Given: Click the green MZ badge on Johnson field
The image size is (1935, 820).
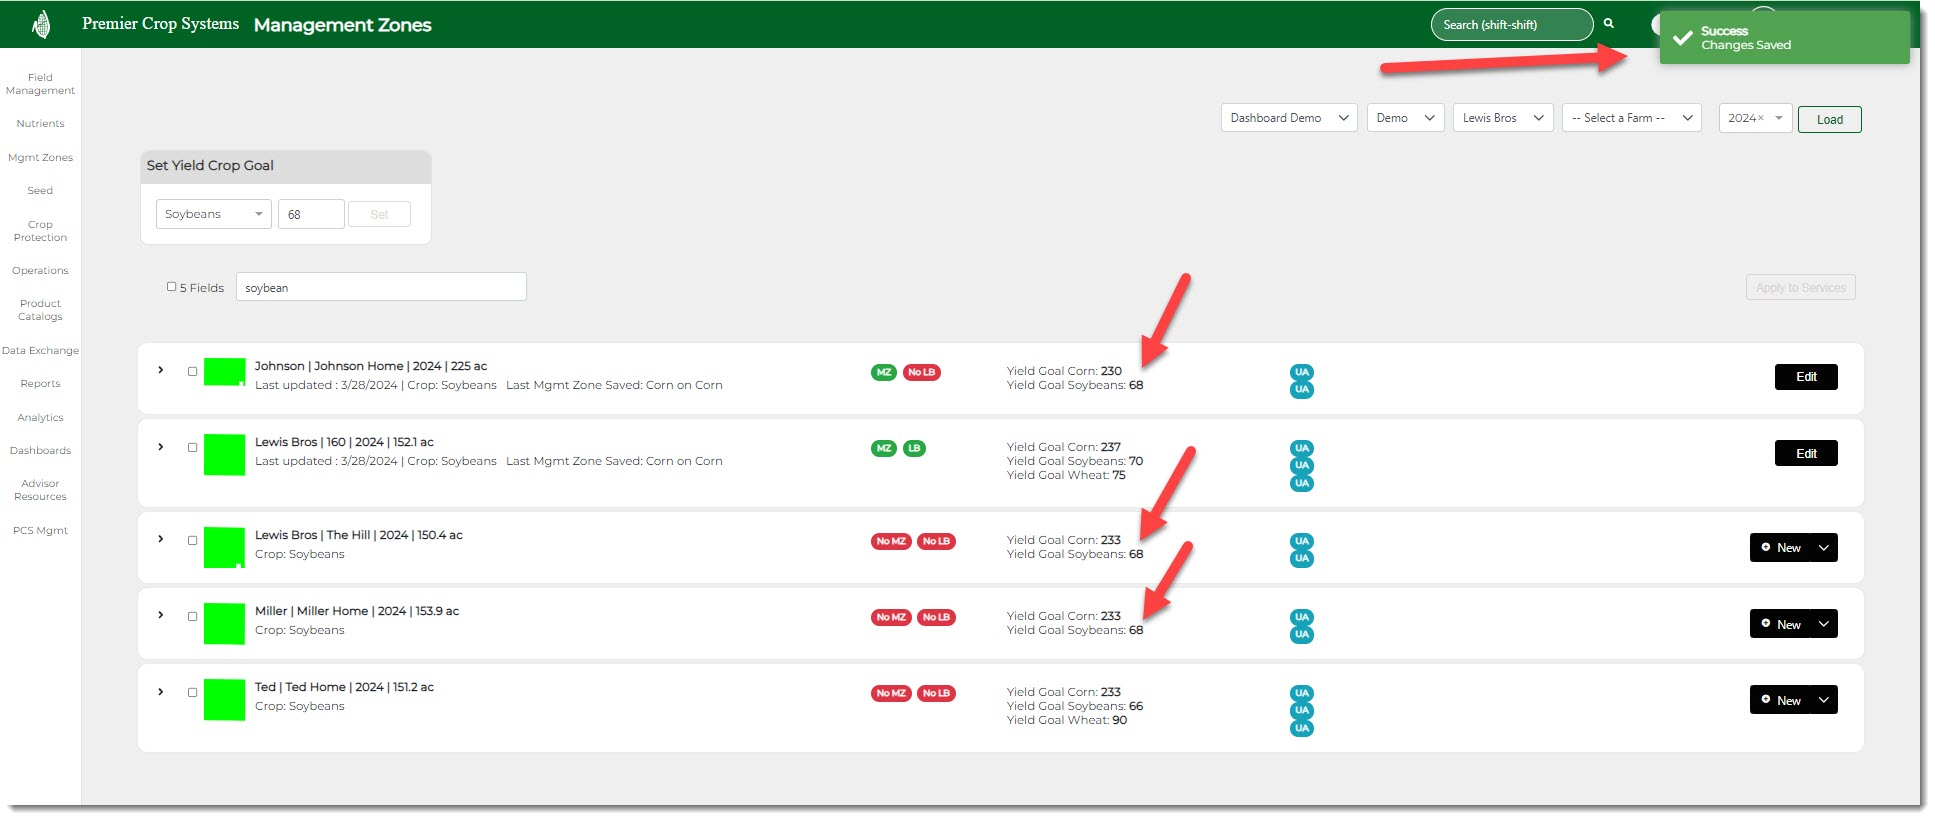Looking at the screenshot, I should point(883,372).
